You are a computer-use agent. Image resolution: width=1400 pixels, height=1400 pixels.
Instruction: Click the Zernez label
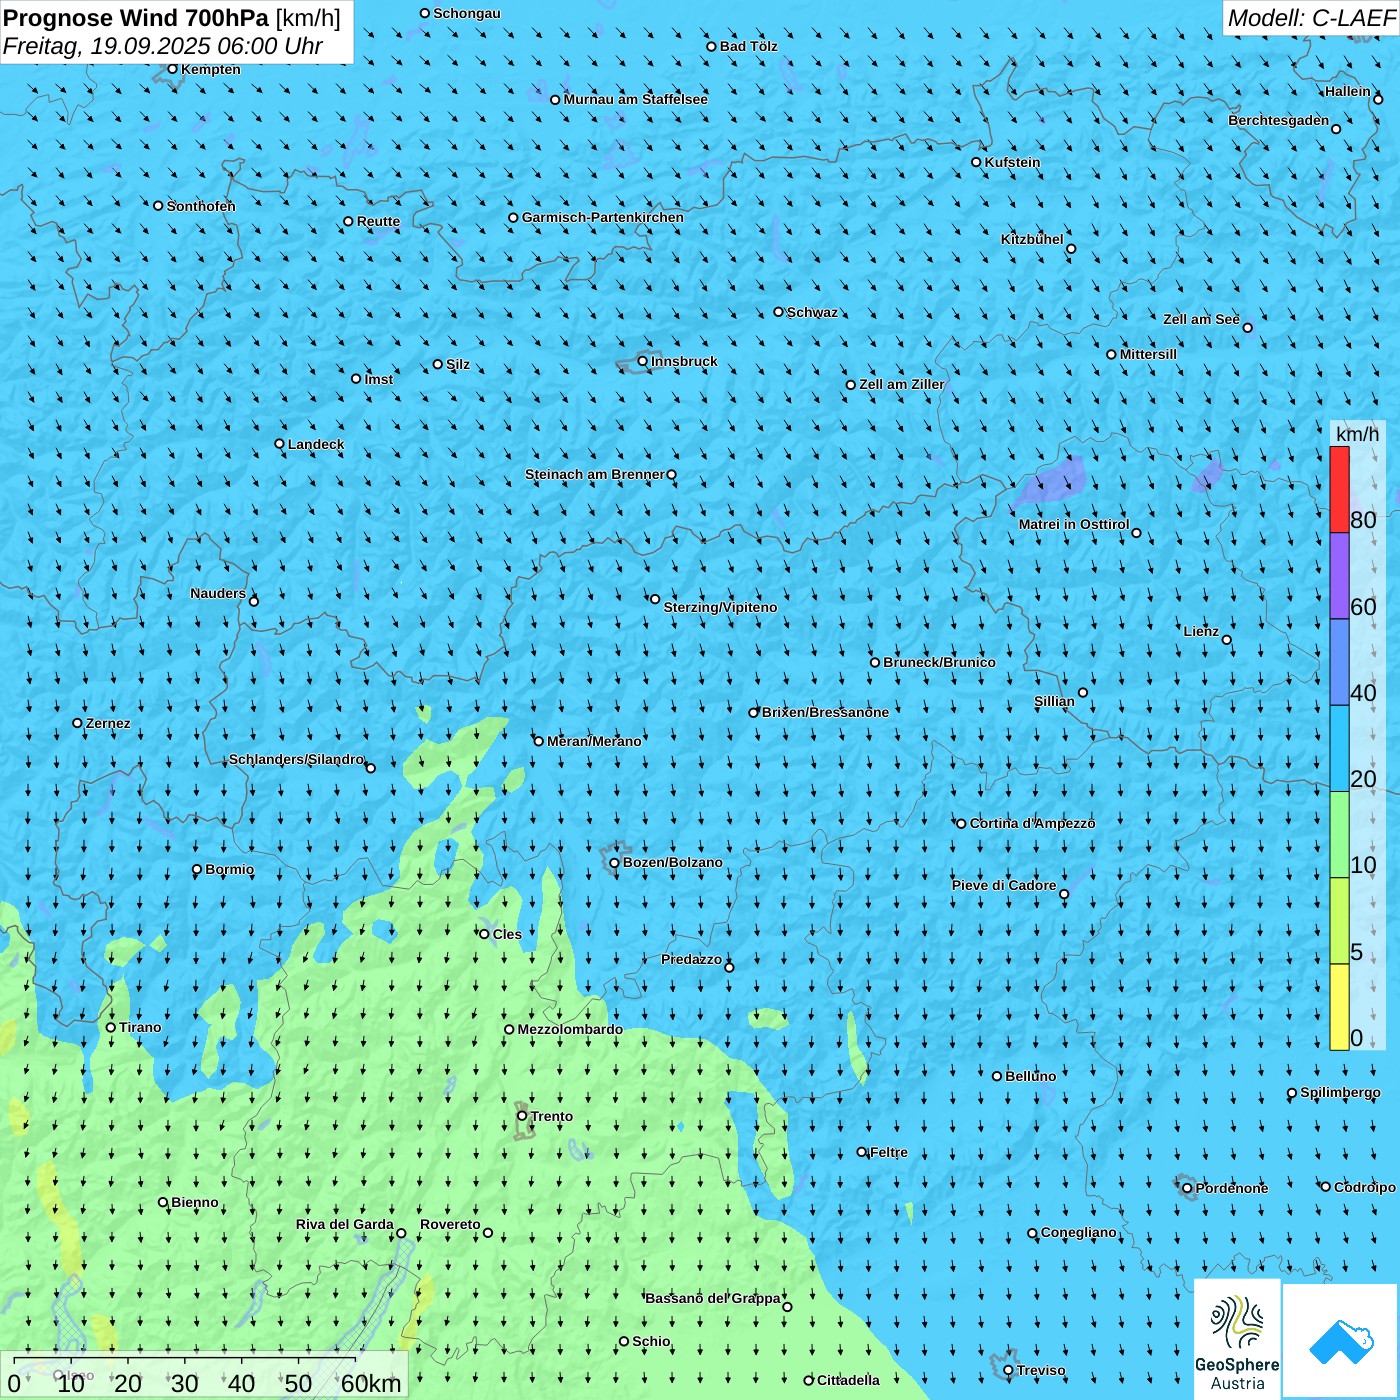[x=108, y=723]
